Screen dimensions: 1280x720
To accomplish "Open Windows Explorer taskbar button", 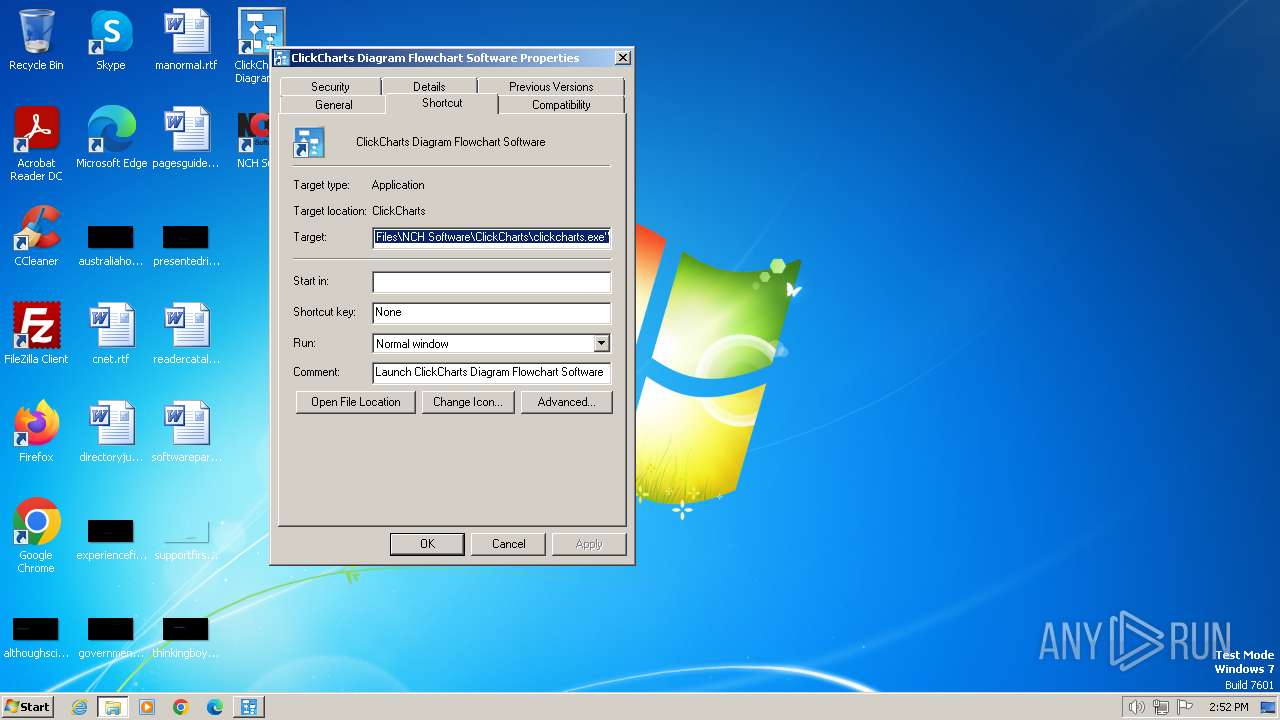I will pyautogui.click(x=113, y=707).
